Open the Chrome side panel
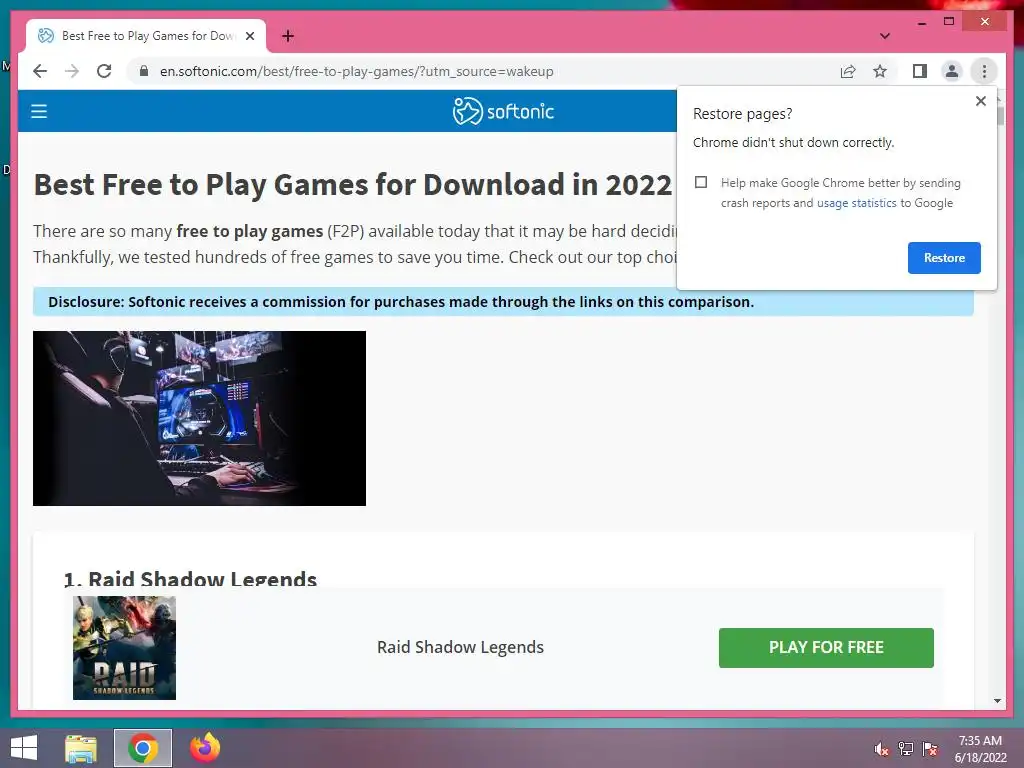 (x=920, y=71)
